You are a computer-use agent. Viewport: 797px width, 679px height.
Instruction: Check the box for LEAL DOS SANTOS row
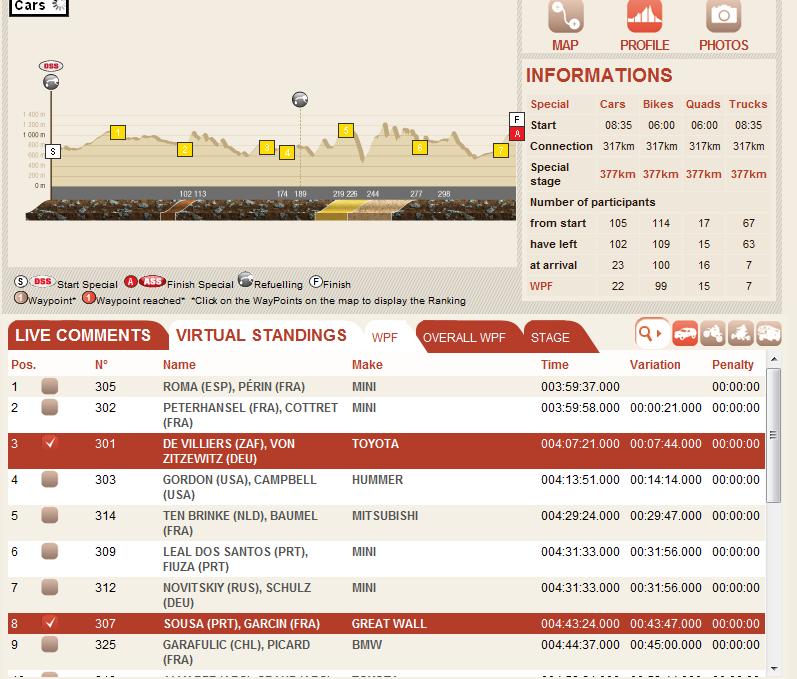49,551
